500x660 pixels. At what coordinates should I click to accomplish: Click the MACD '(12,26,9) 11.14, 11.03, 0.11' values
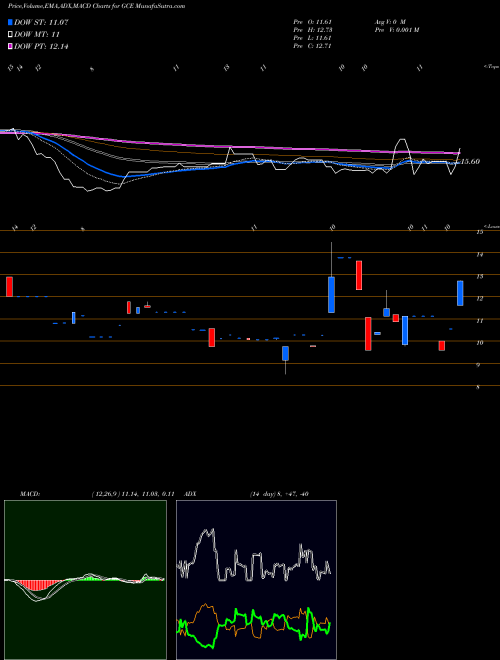tap(133, 494)
